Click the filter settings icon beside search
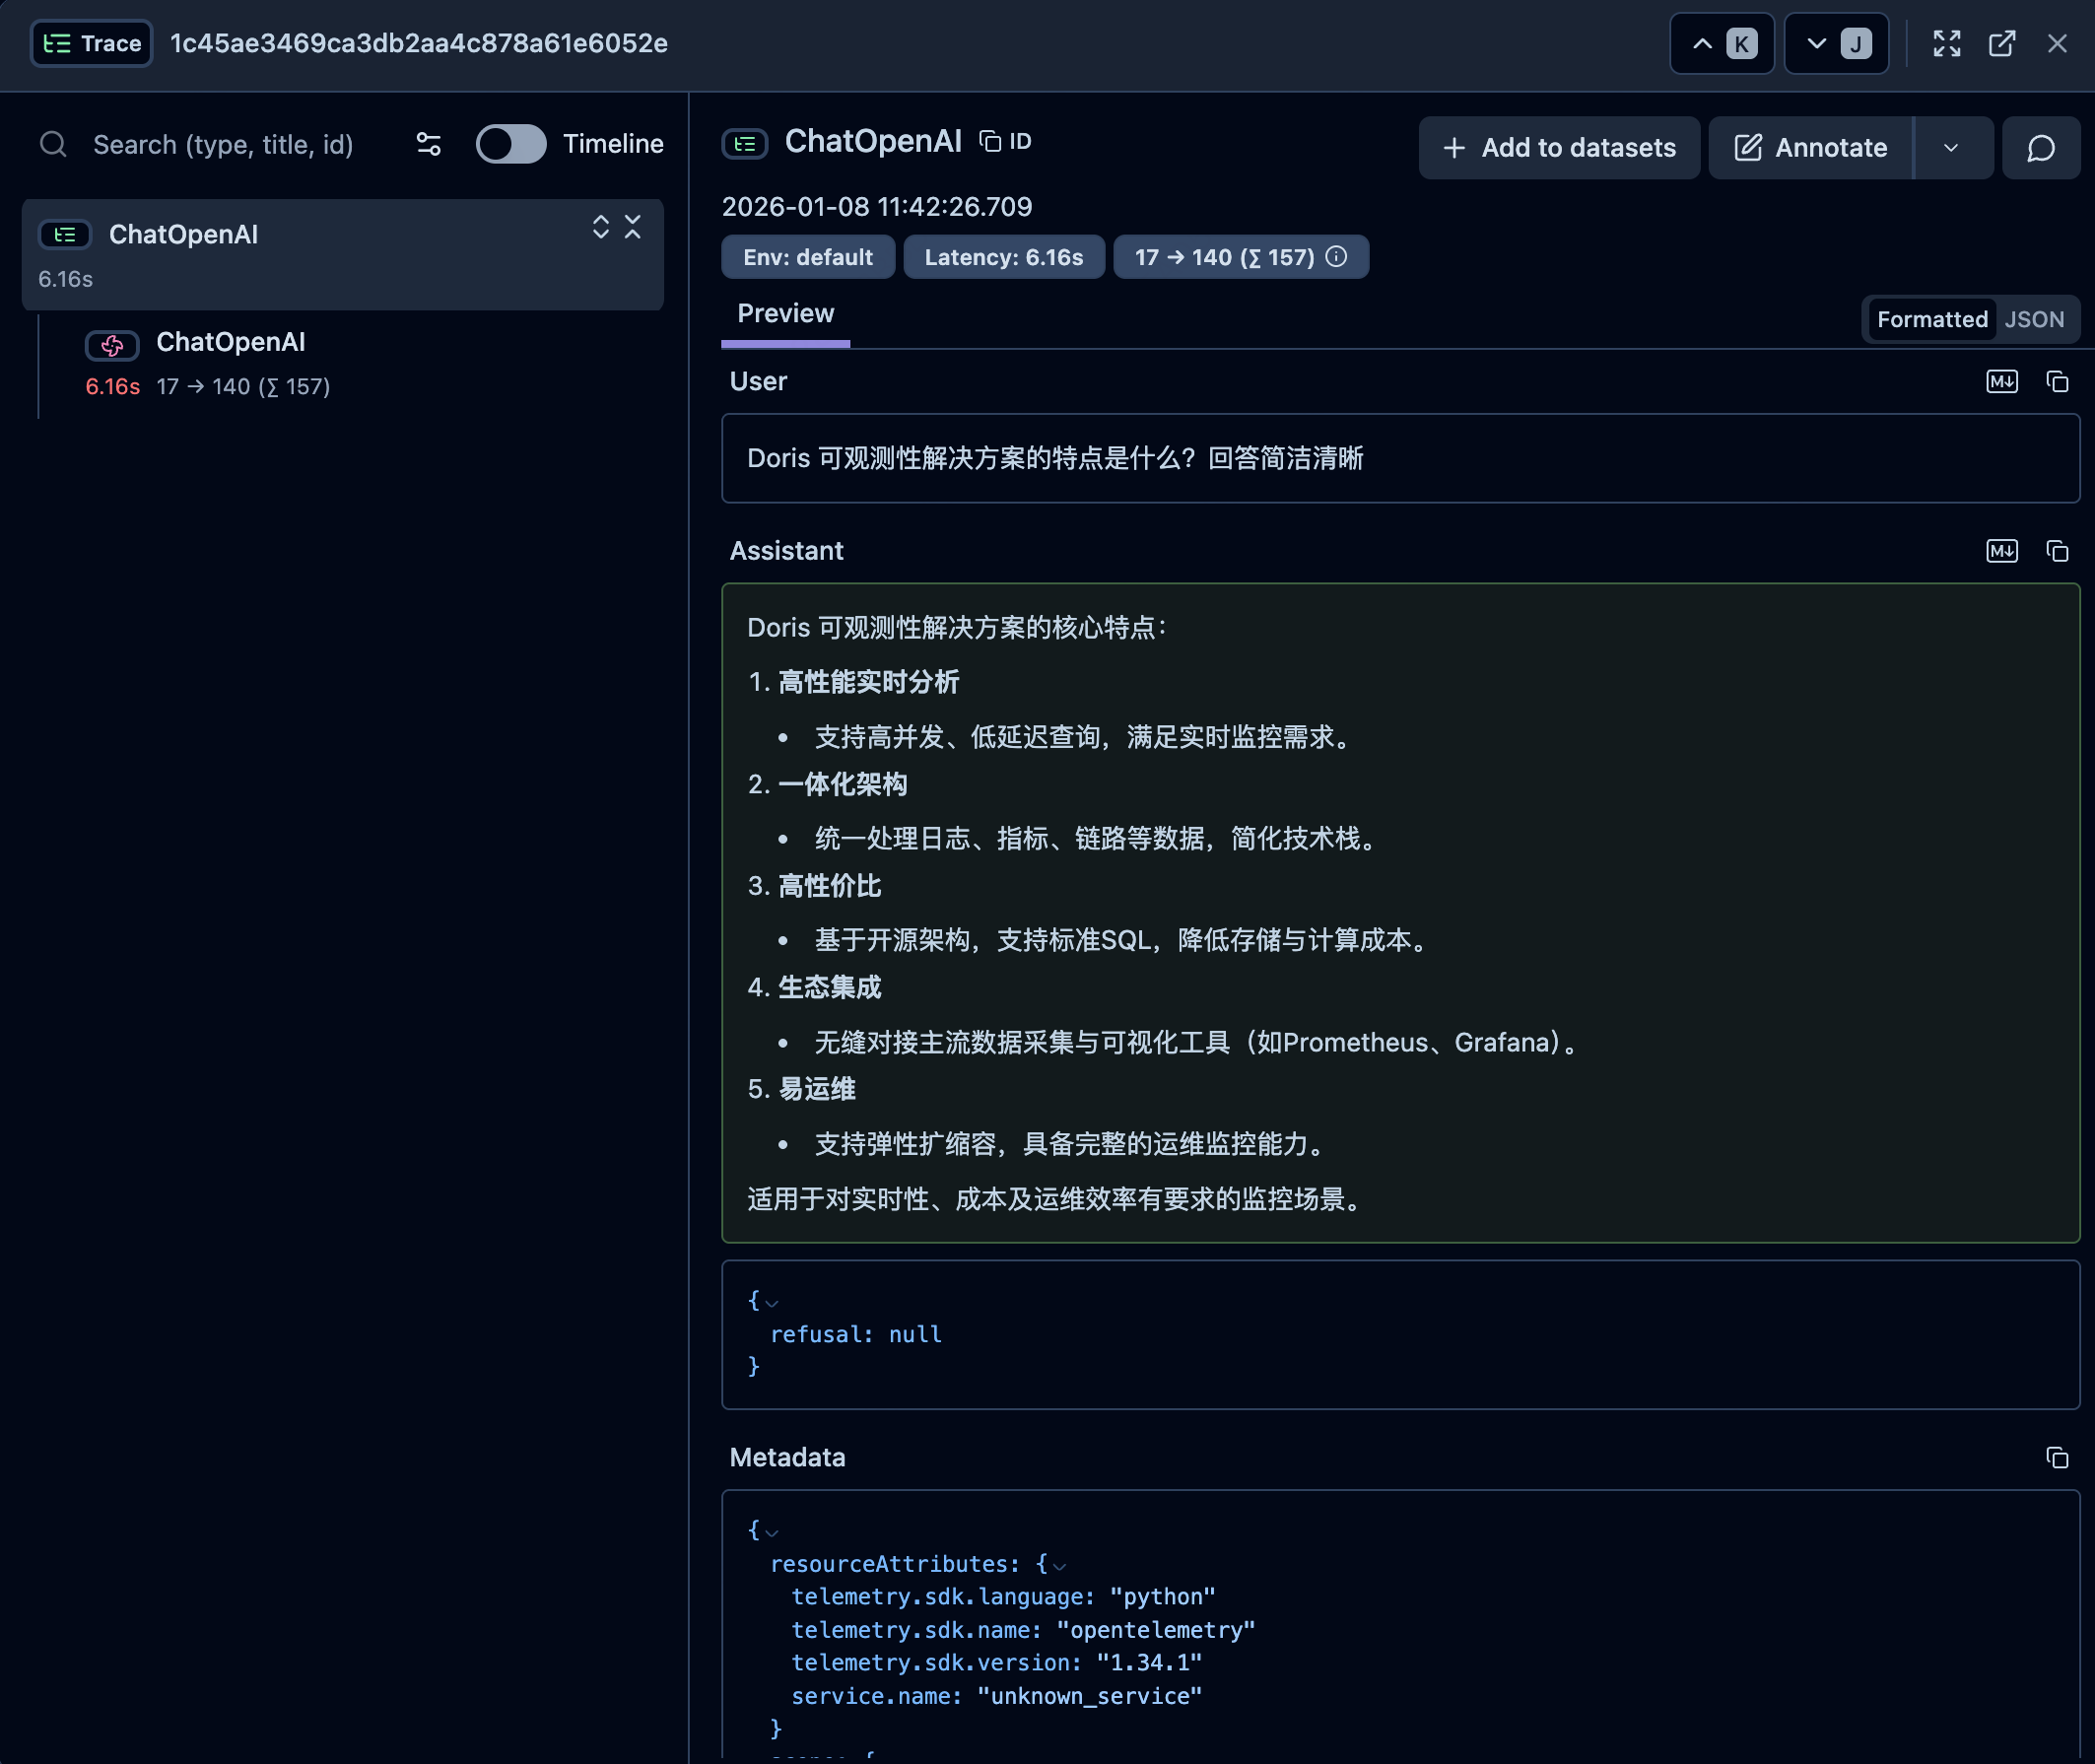 click(x=428, y=144)
